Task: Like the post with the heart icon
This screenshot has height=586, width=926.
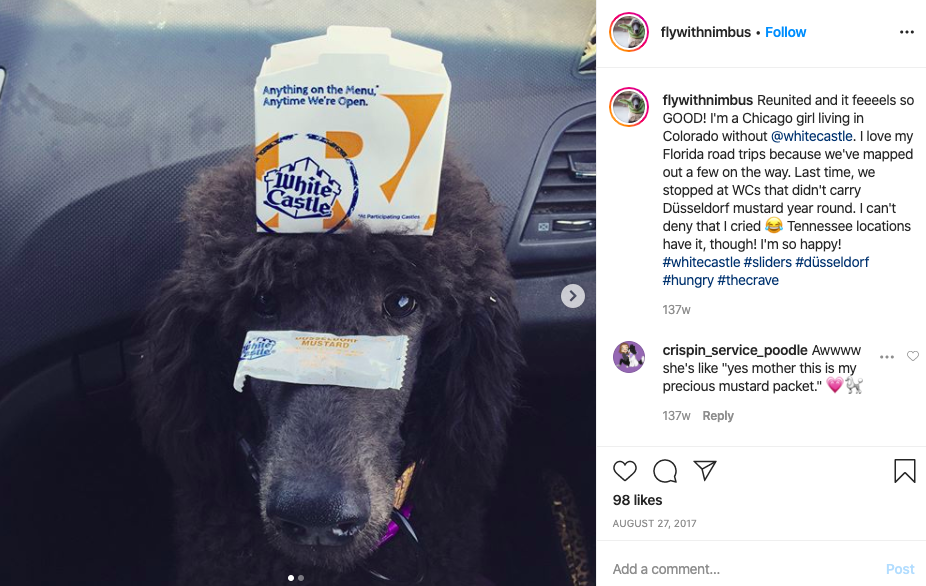Action: pos(625,471)
